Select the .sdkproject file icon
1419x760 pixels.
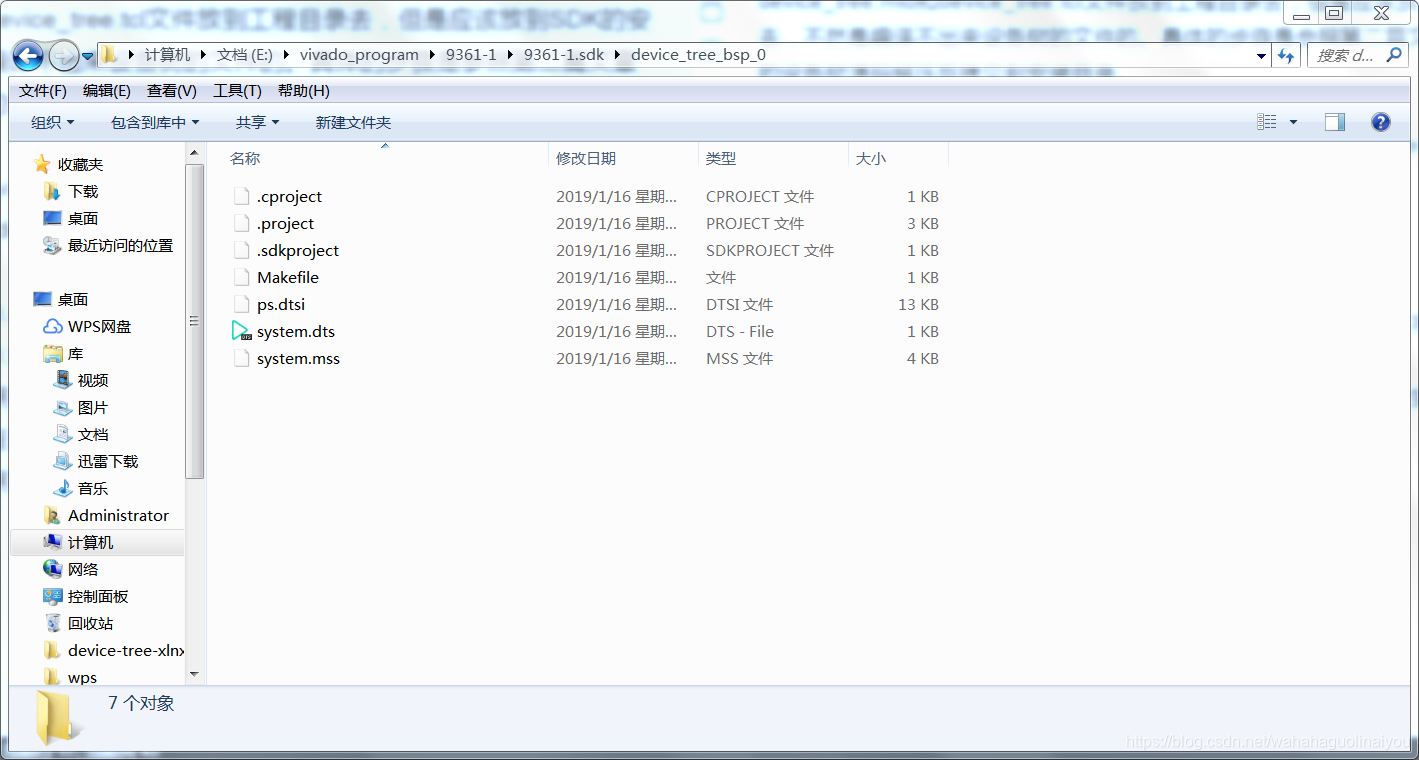pos(241,250)
